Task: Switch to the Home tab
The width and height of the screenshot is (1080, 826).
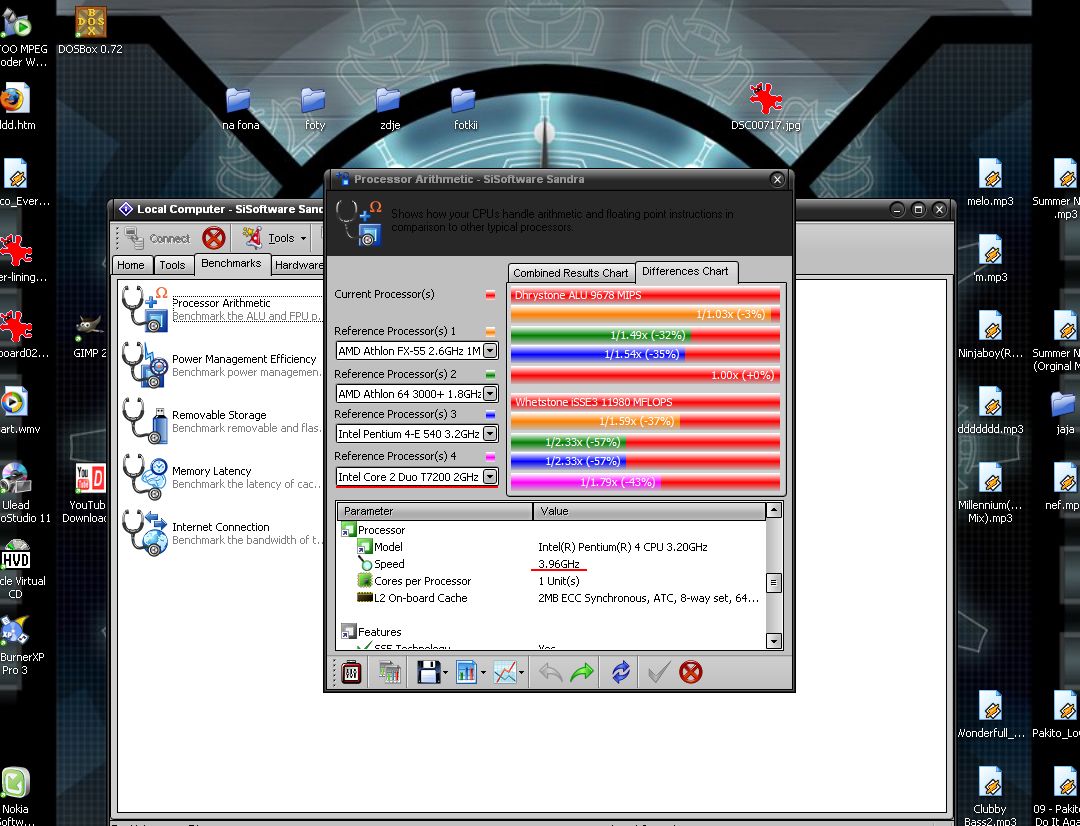Action: (131, 265)
